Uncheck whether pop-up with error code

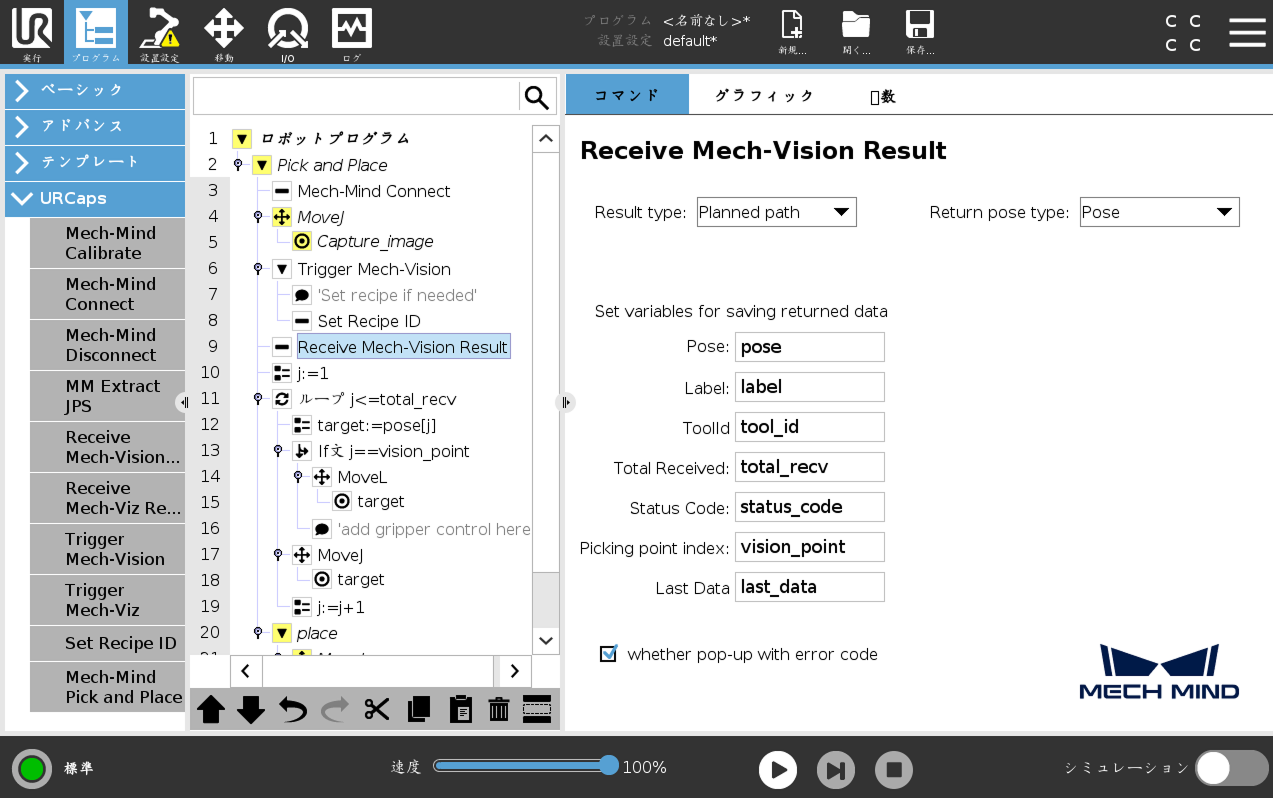coord(608,654)
